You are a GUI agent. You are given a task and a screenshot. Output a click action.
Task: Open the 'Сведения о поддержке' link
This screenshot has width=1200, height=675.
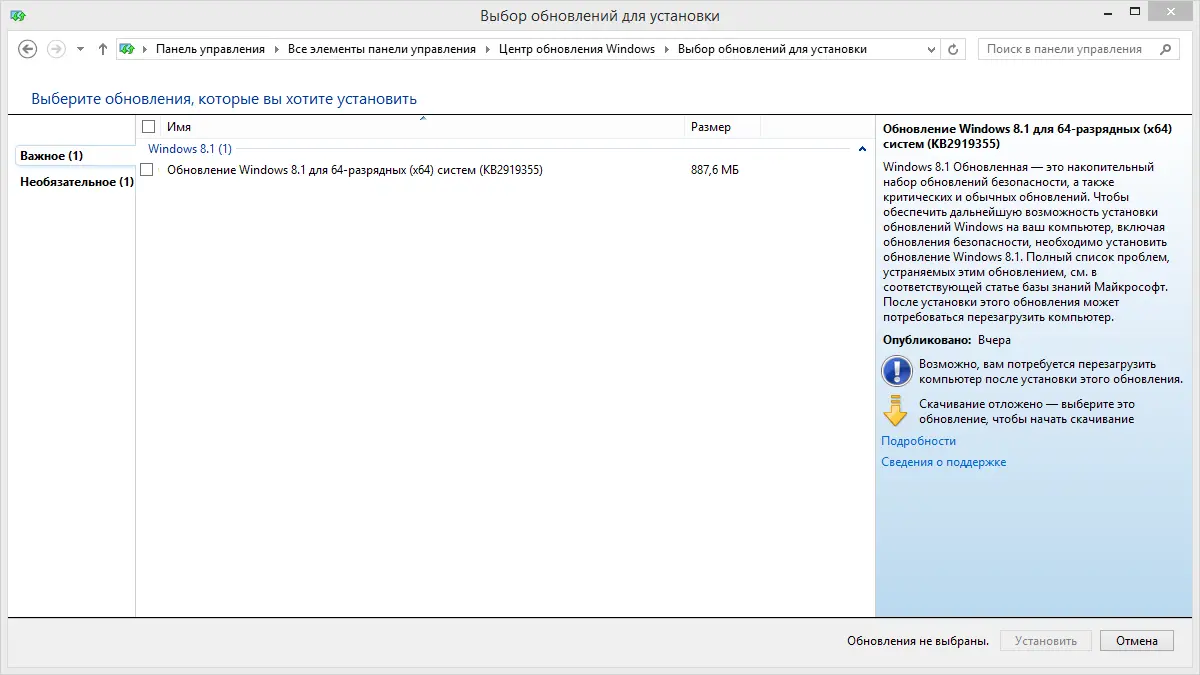[943, 462]
